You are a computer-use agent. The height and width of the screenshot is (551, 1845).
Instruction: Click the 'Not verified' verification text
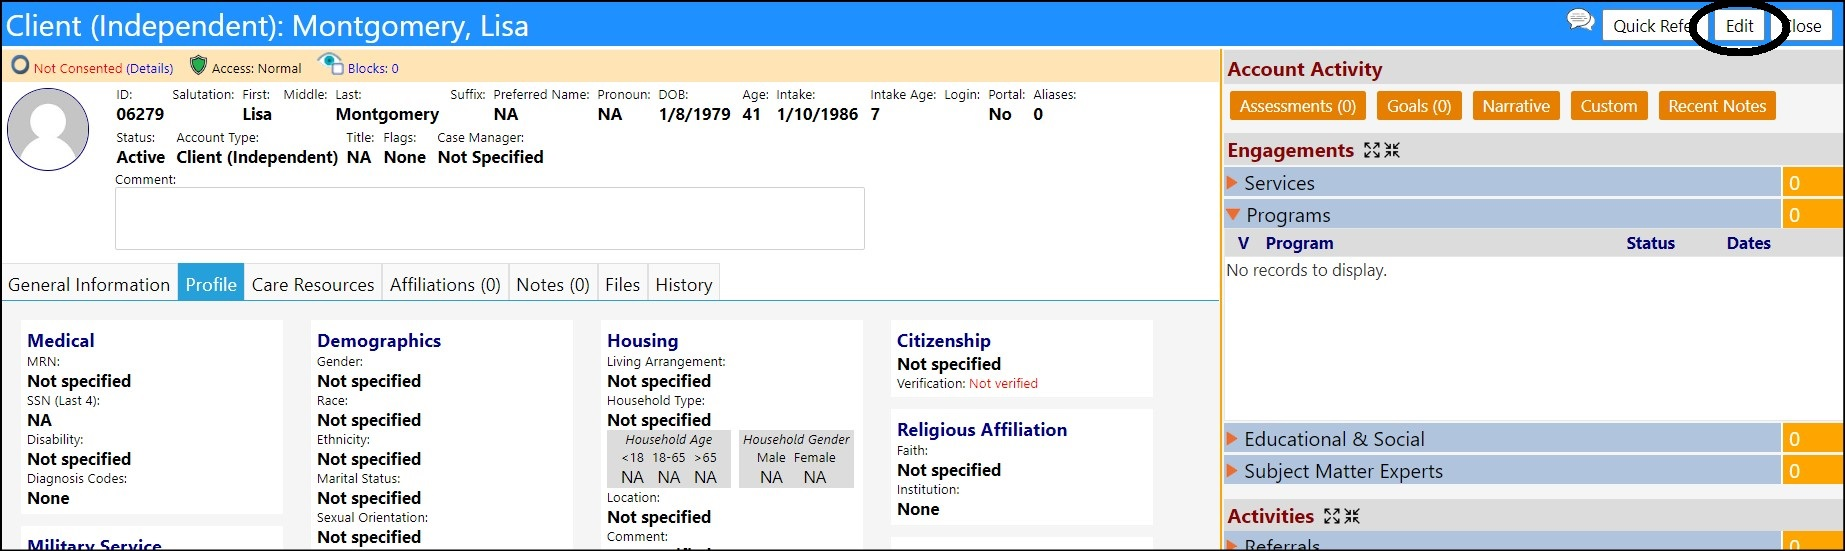pyautogui.click(x=1003, y=383)
